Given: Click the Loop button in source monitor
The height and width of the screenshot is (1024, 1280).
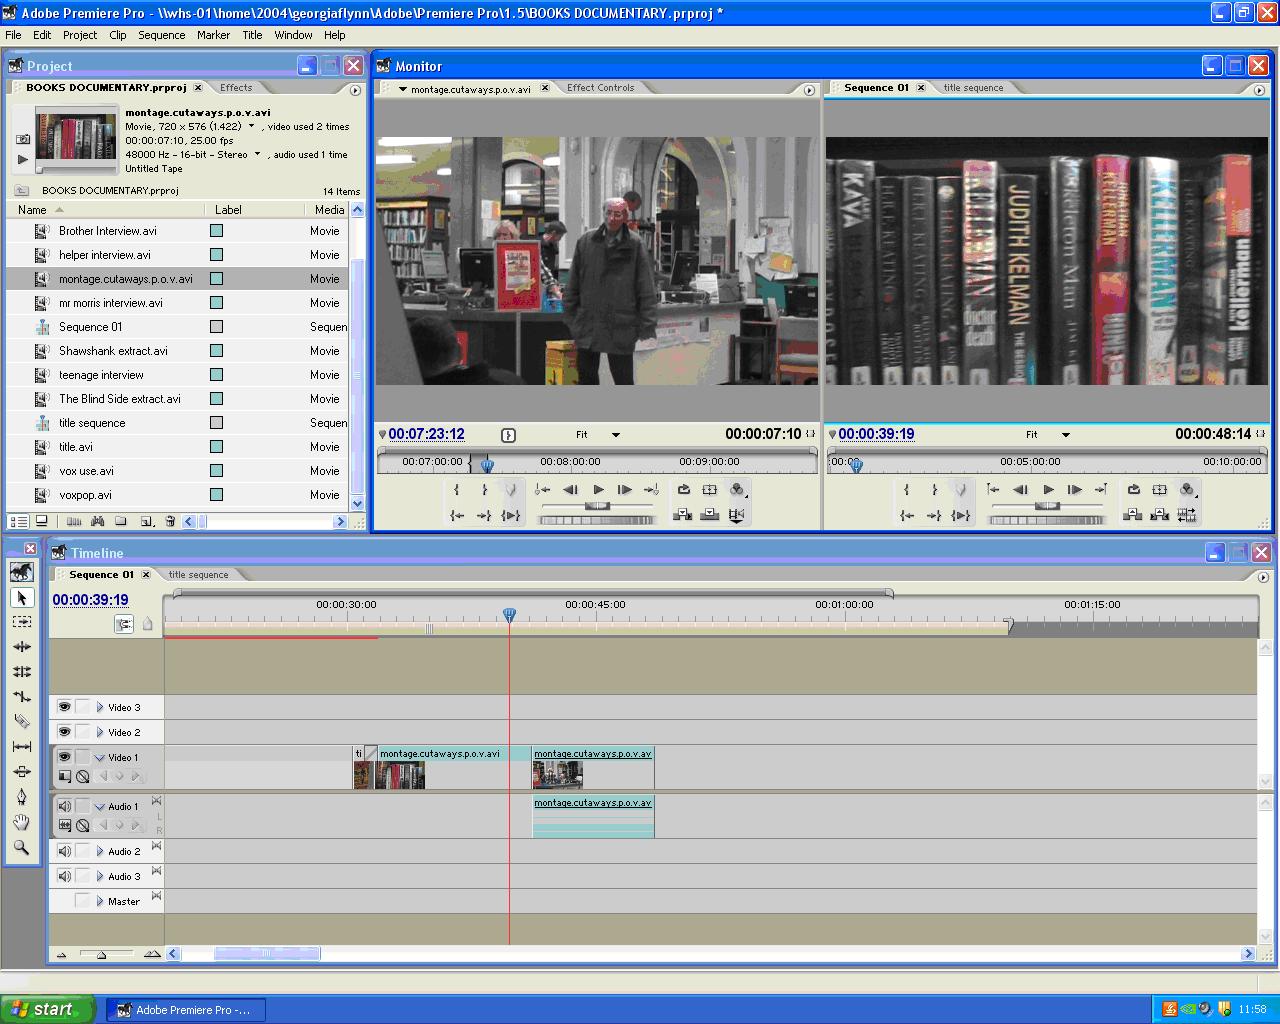Looking at the screenshot, I should click(684, 490).
